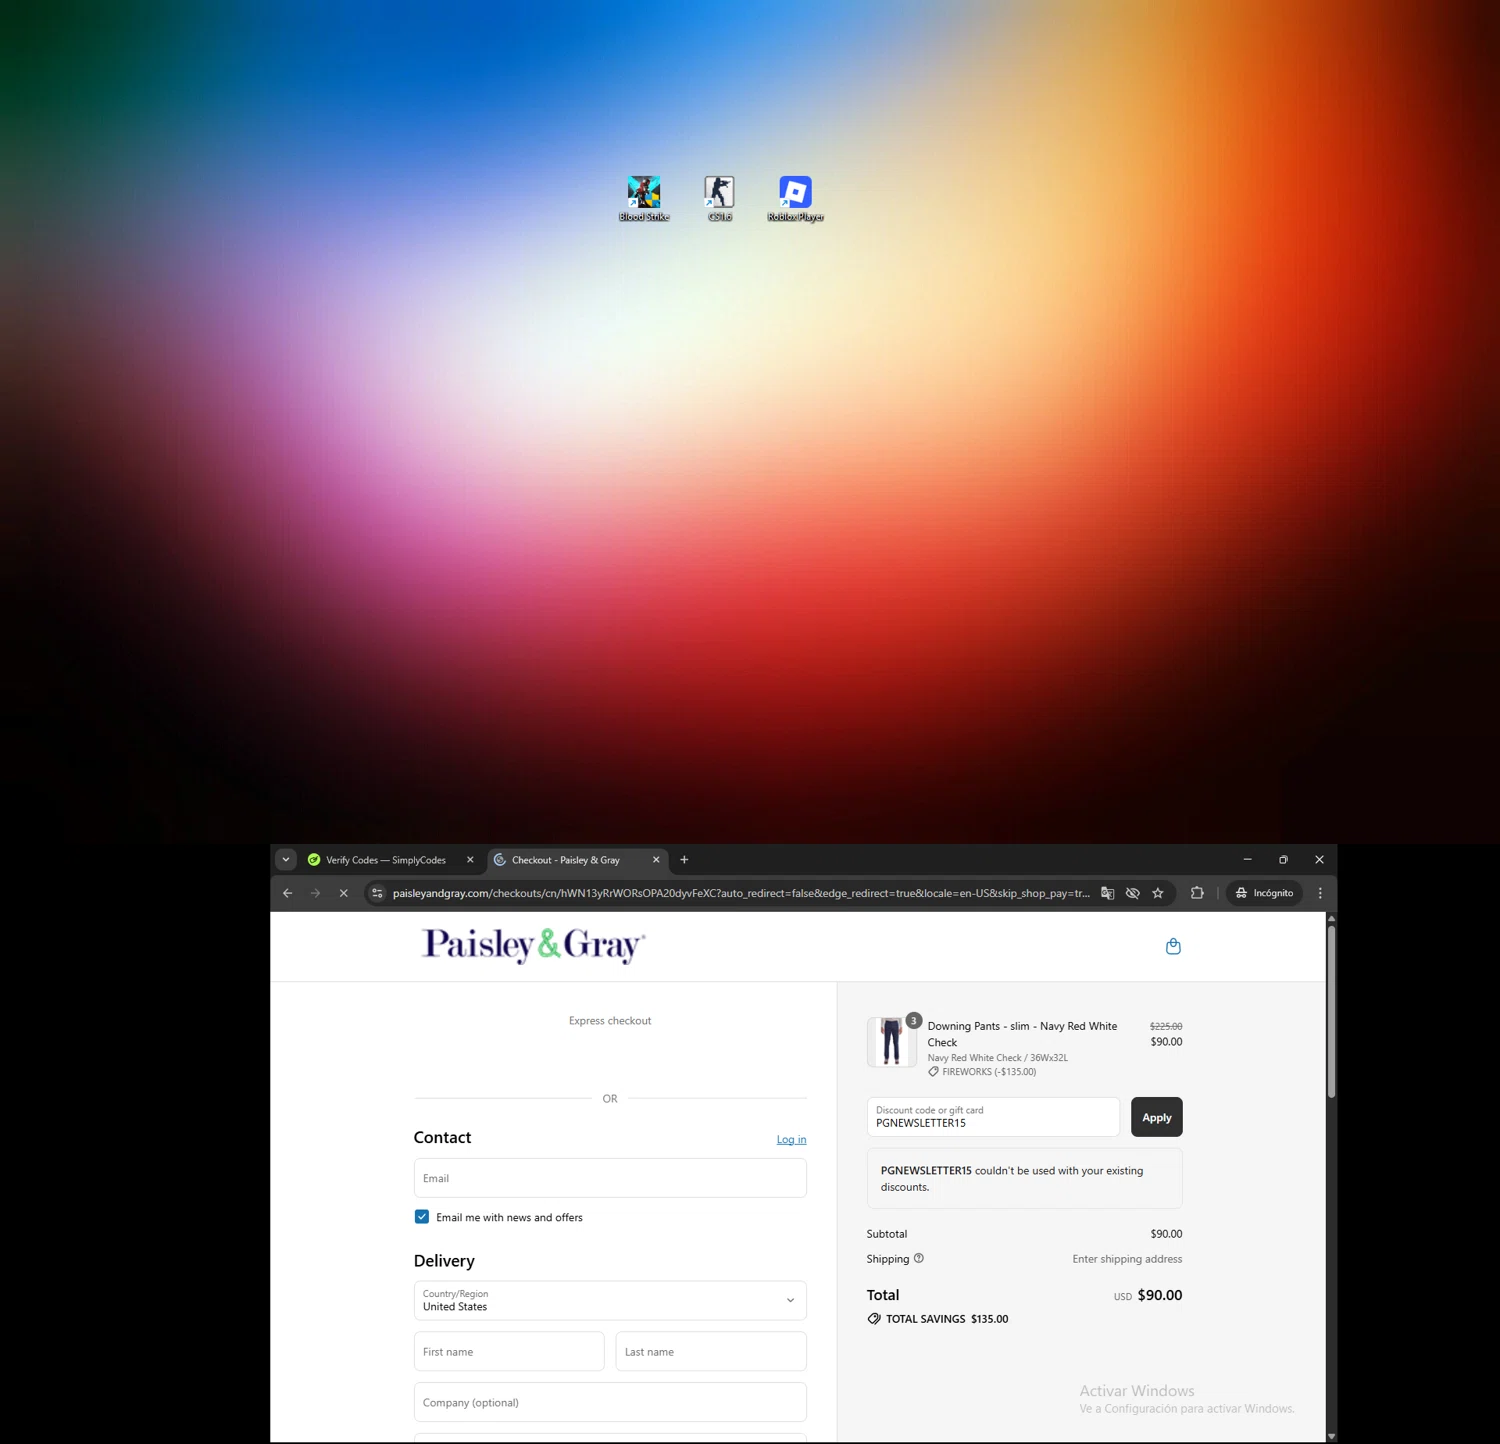Open the Blood Strike desktop shortcut

click(x=644, y=199)
